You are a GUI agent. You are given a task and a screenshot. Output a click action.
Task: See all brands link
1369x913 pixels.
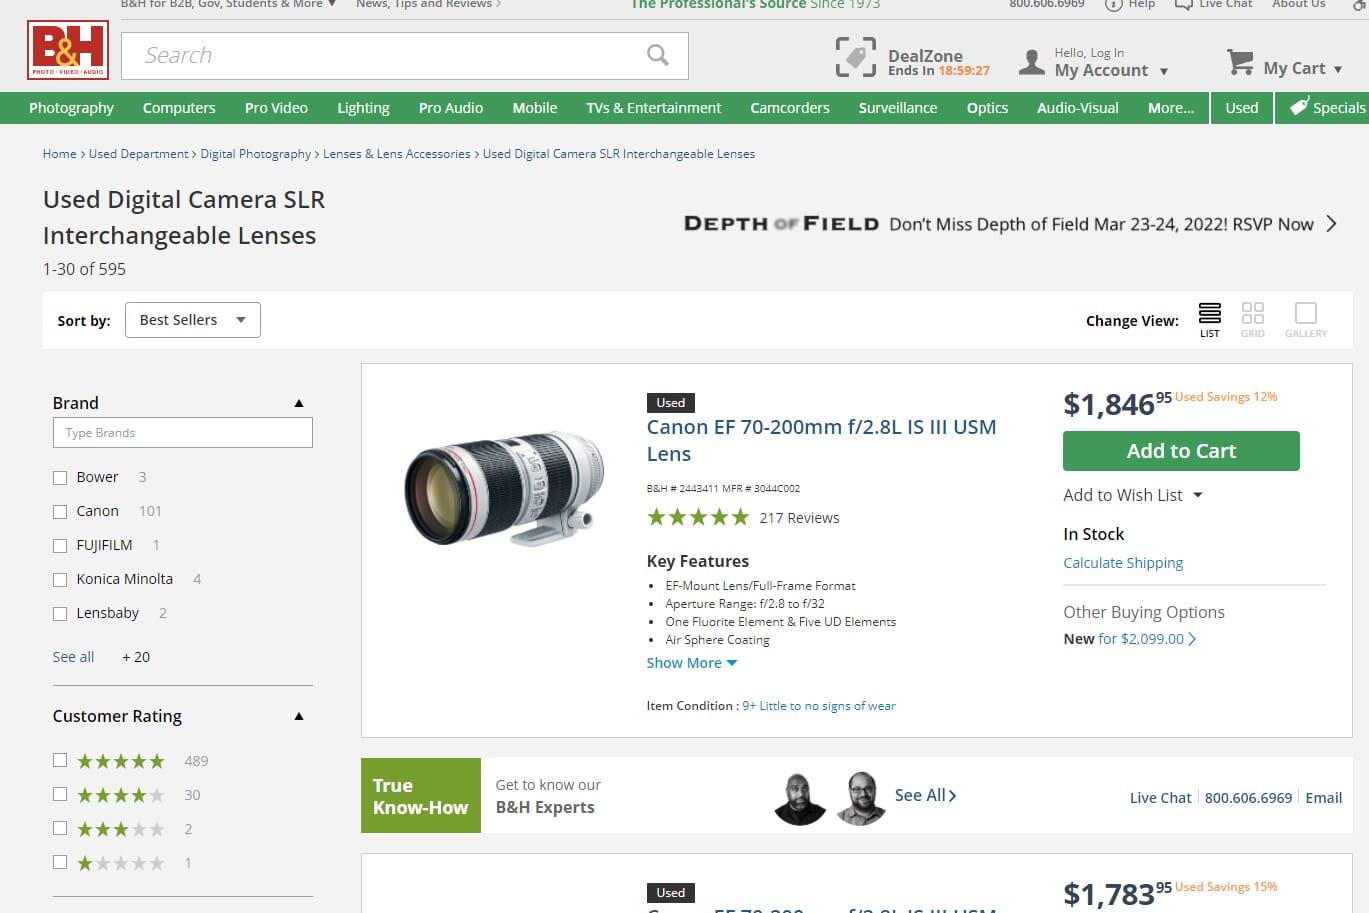tap(73, 657)
